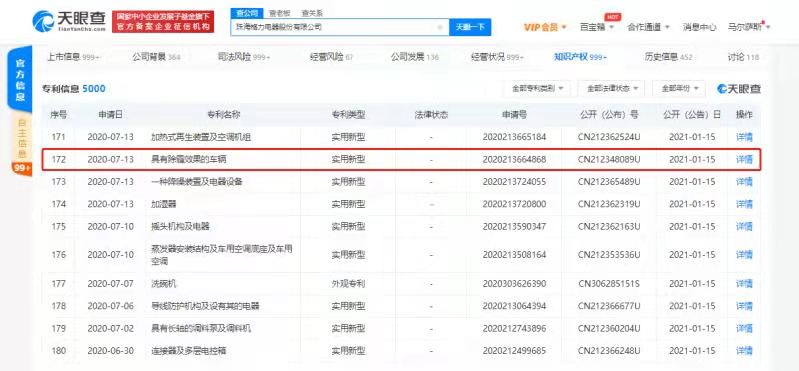Select the 官方信息 side tab
The height and width of the screenshot is (371, 799).
pos(20,81)
